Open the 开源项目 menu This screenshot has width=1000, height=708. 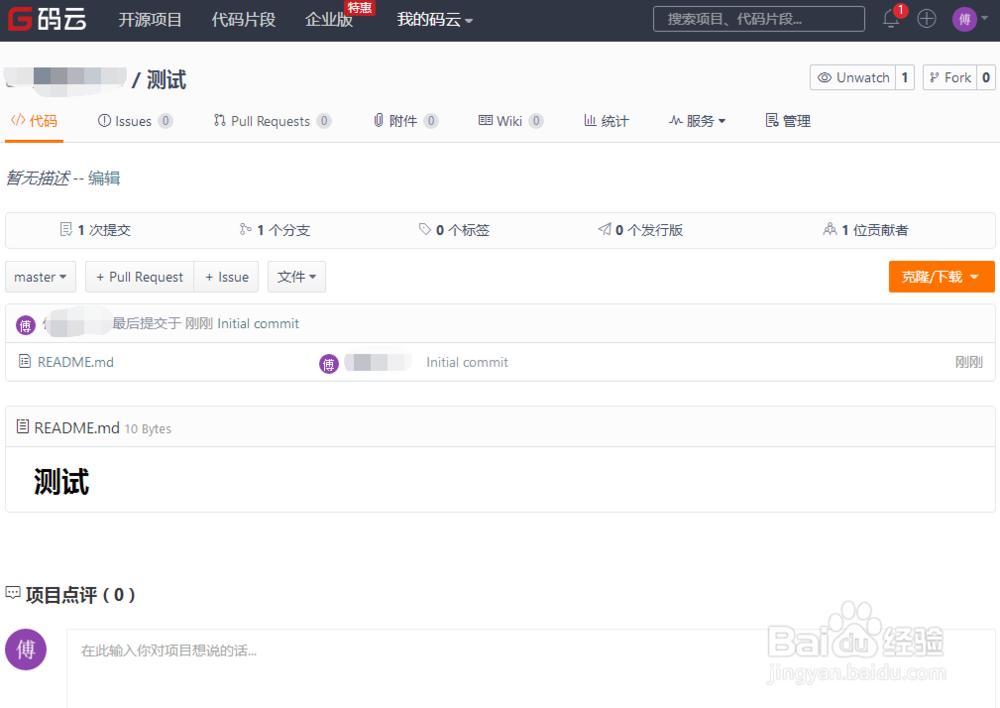150,18
